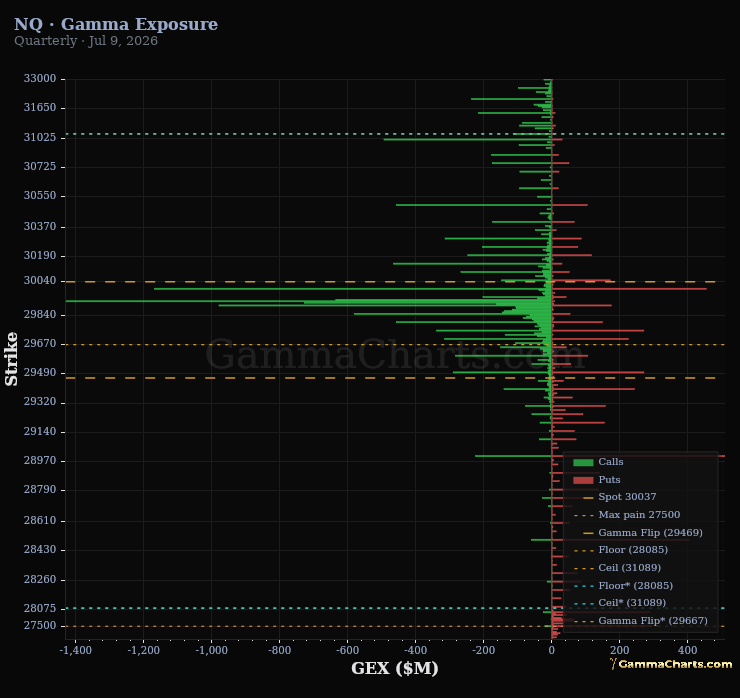Click the 31025 strike axis label

click(40, 137)
